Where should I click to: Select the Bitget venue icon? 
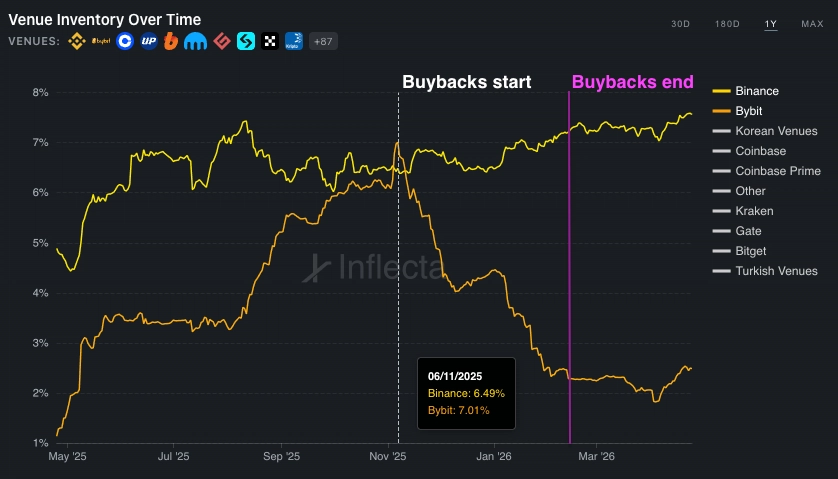coord(245,41)
